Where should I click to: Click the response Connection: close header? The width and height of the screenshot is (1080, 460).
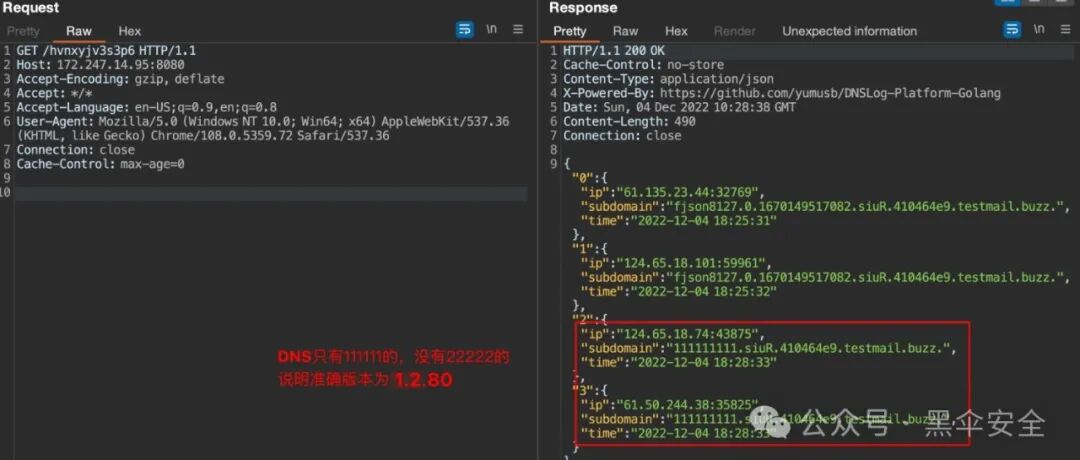pos(622,136)
